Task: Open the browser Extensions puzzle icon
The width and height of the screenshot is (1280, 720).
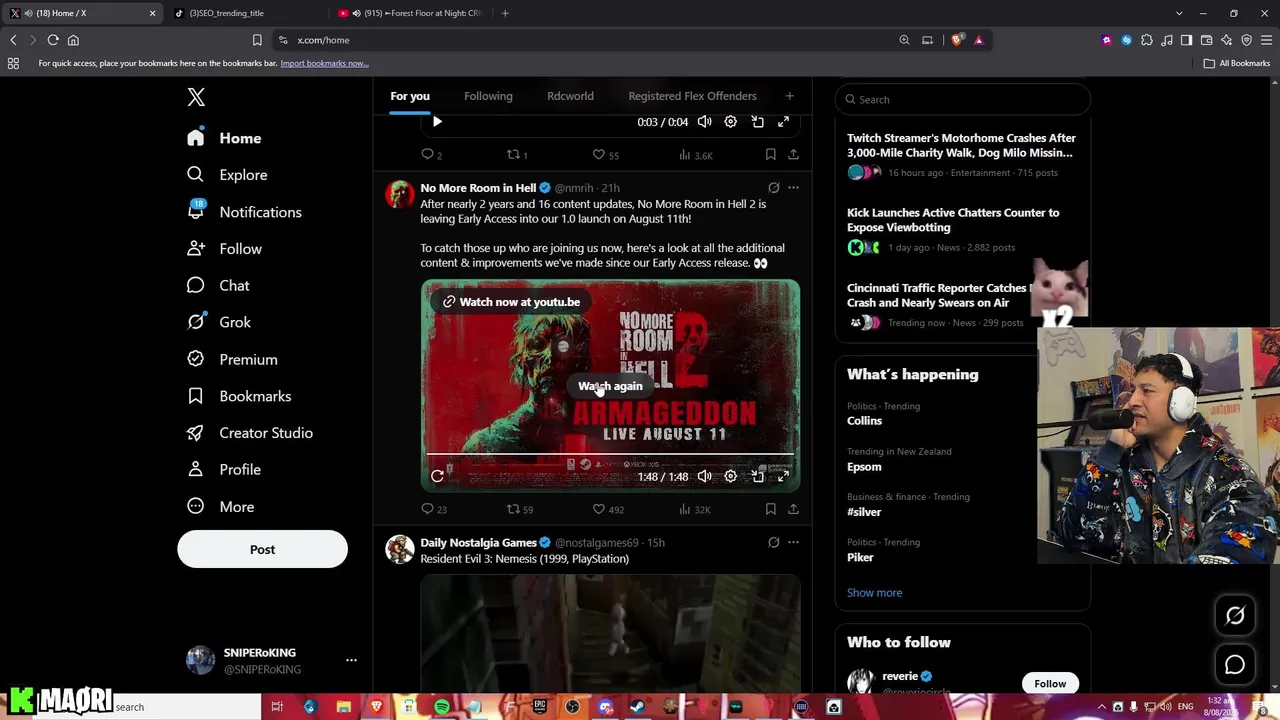Action: pyautogui.click(x=1146, y=40)
